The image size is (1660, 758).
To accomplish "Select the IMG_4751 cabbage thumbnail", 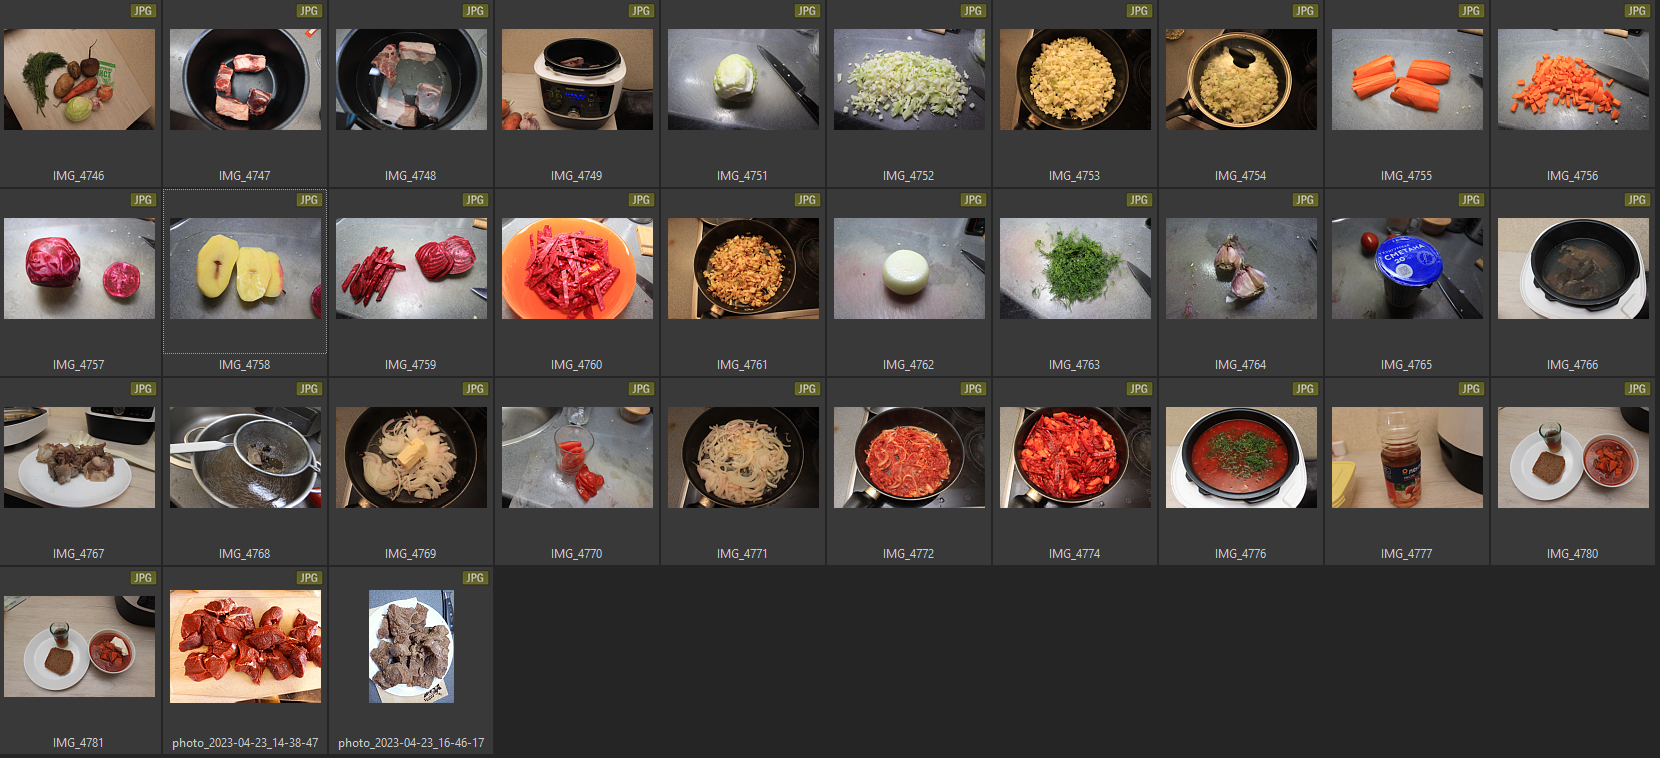I will point(743,79).
